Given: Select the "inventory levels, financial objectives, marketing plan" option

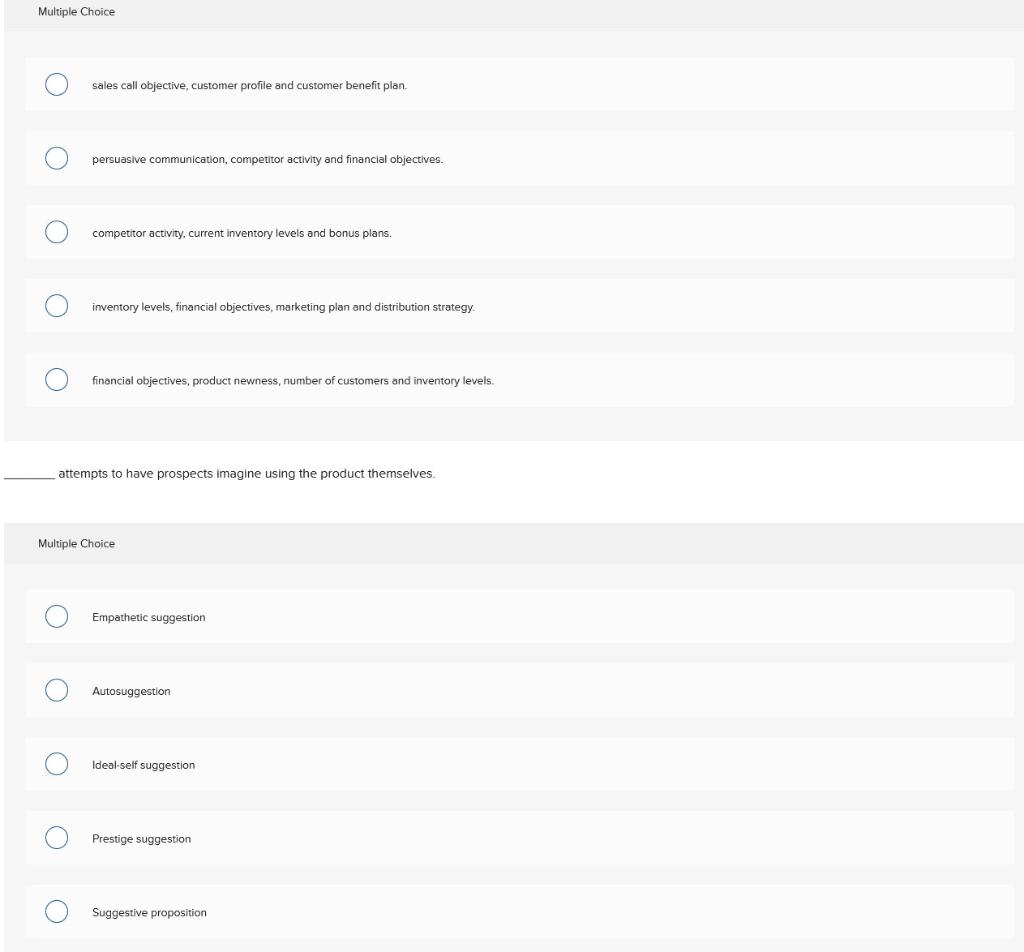Looking at the screenshot, I should click(57, 306).
